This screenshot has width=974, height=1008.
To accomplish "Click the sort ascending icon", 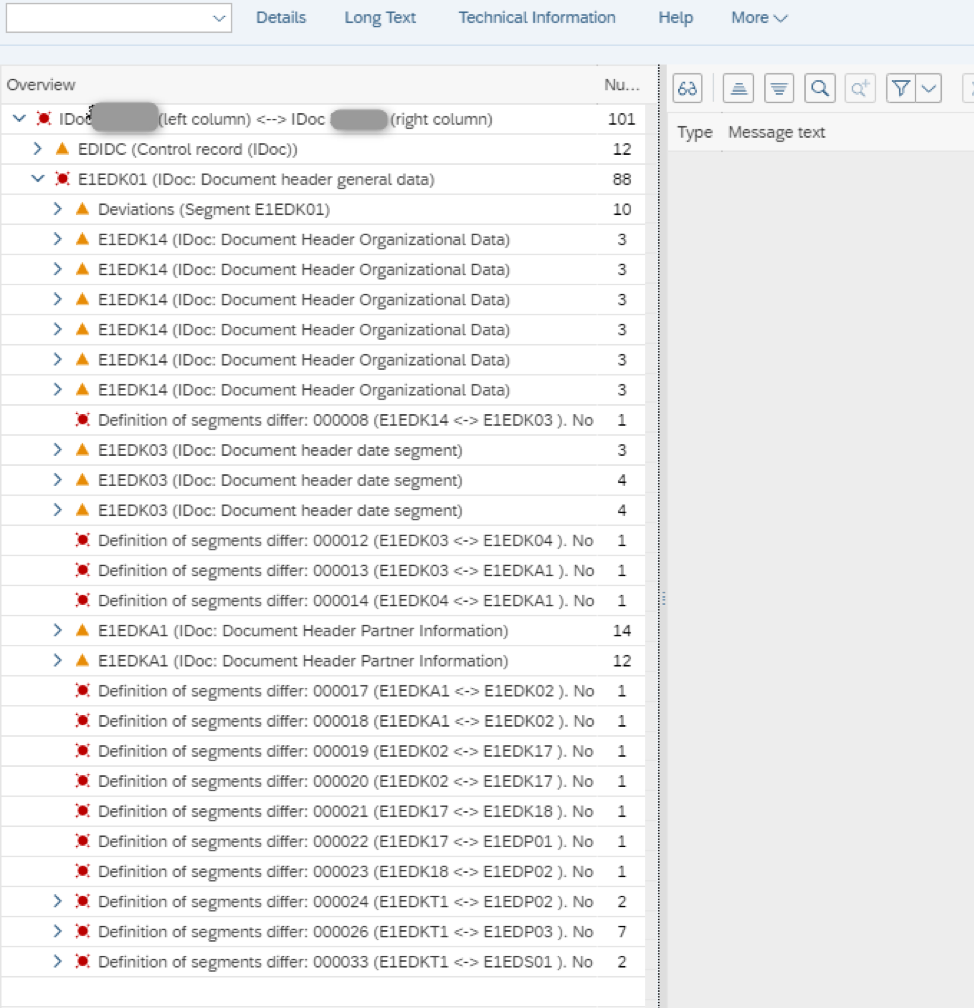I will pyautogui.click(x=738, y=89).
